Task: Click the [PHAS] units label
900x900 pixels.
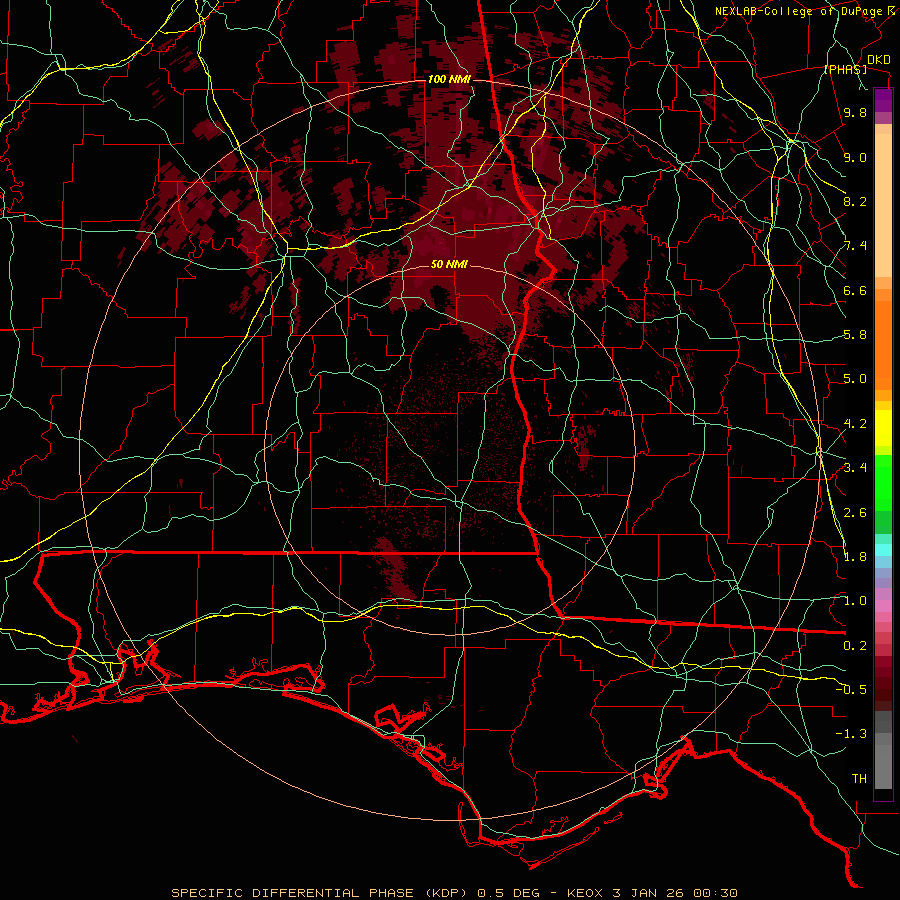Action: click(845, 70)
